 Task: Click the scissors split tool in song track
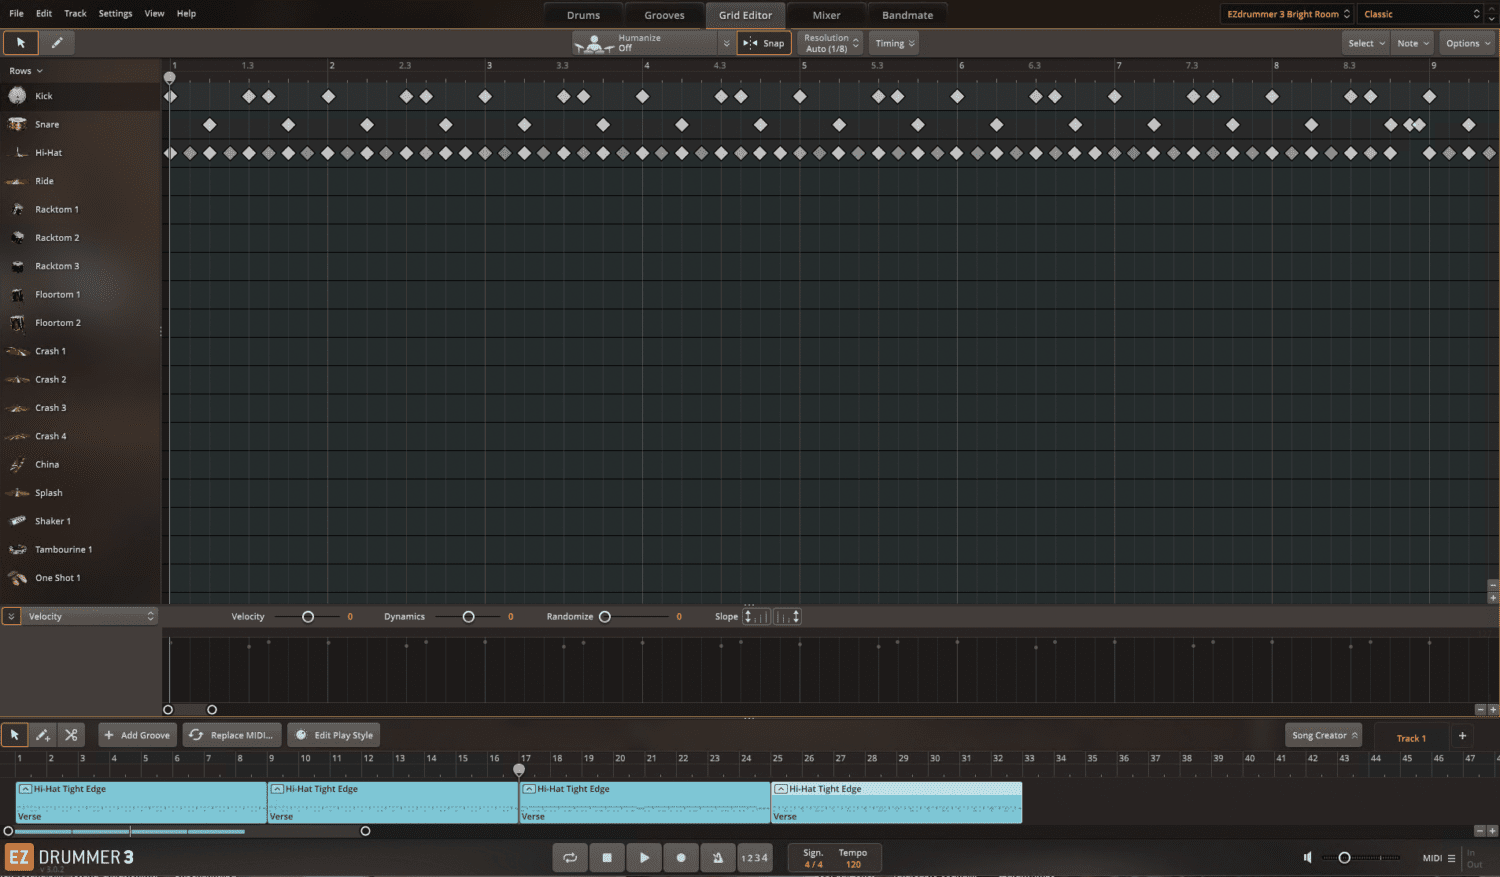tap(71, 735)
